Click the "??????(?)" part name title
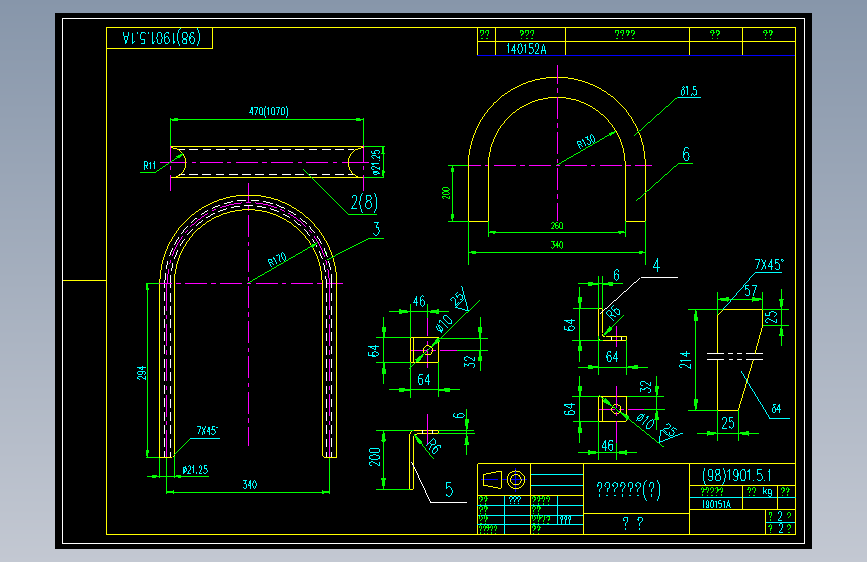Screen dimensions: 867x562 point(629,490)
